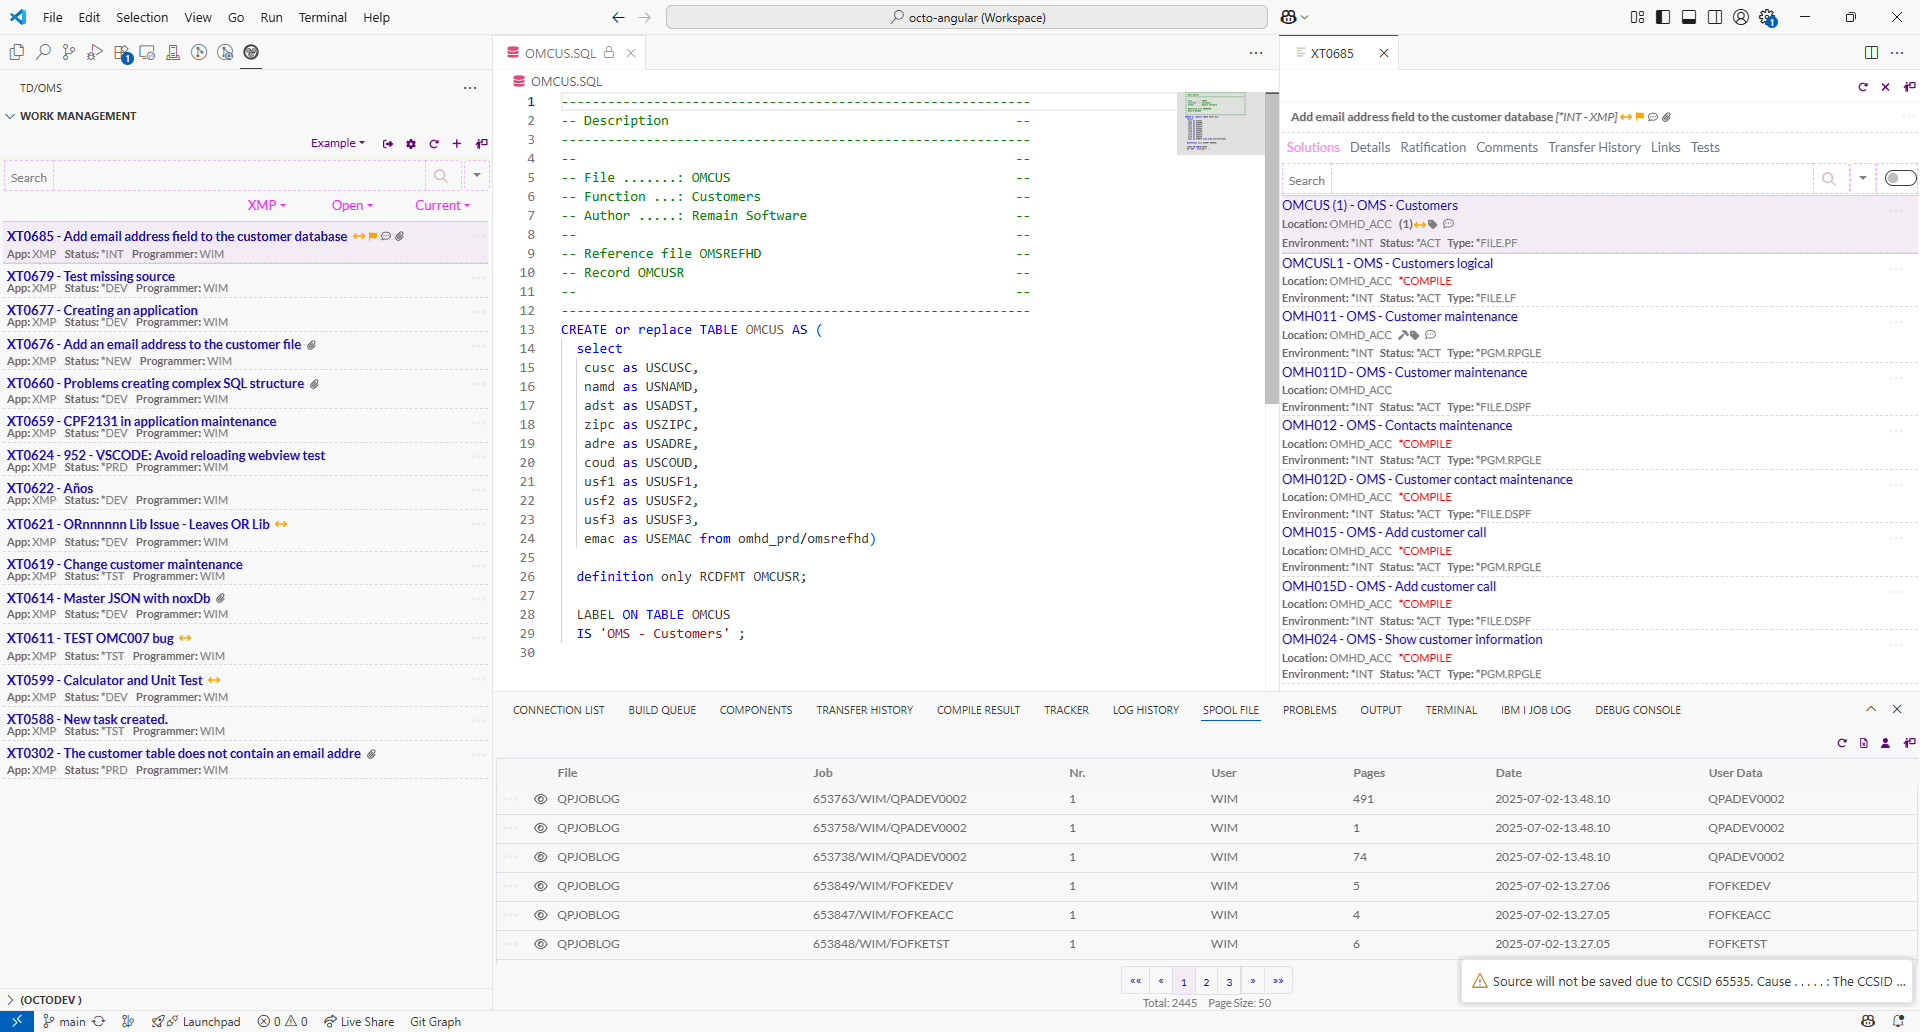The image size is (1920, 1032).
Task: Click the logout arrow icon in Work Management
Action: [x=388, y=144]
